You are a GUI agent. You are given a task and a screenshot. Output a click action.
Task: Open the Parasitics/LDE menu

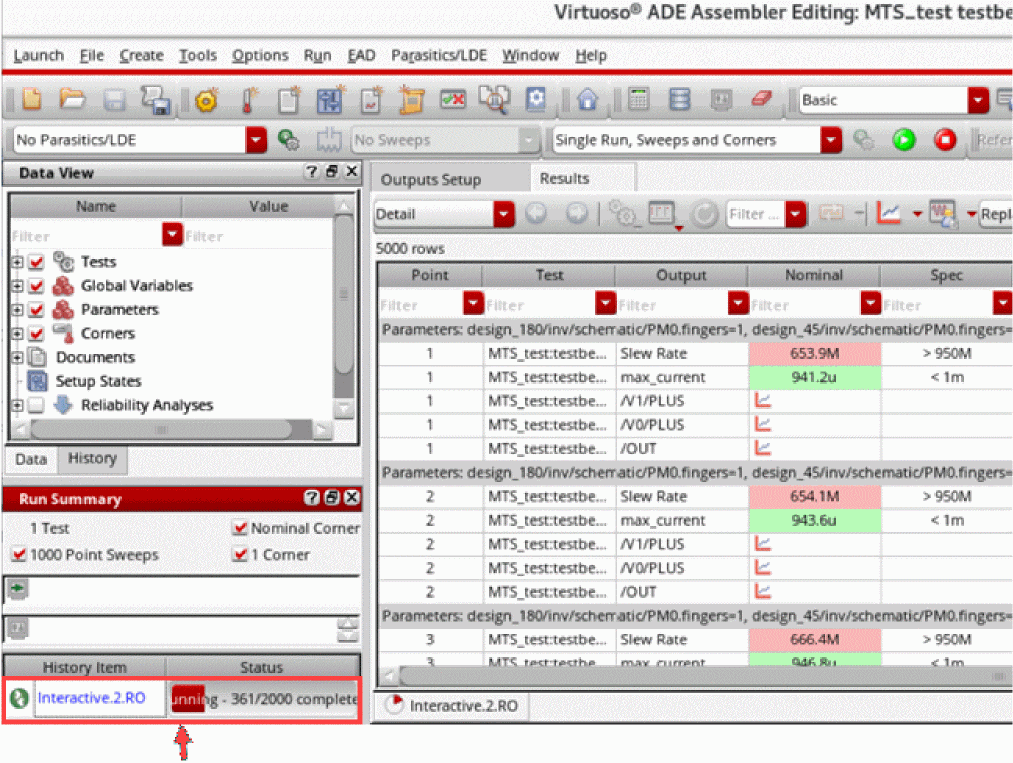pos(439,56)
